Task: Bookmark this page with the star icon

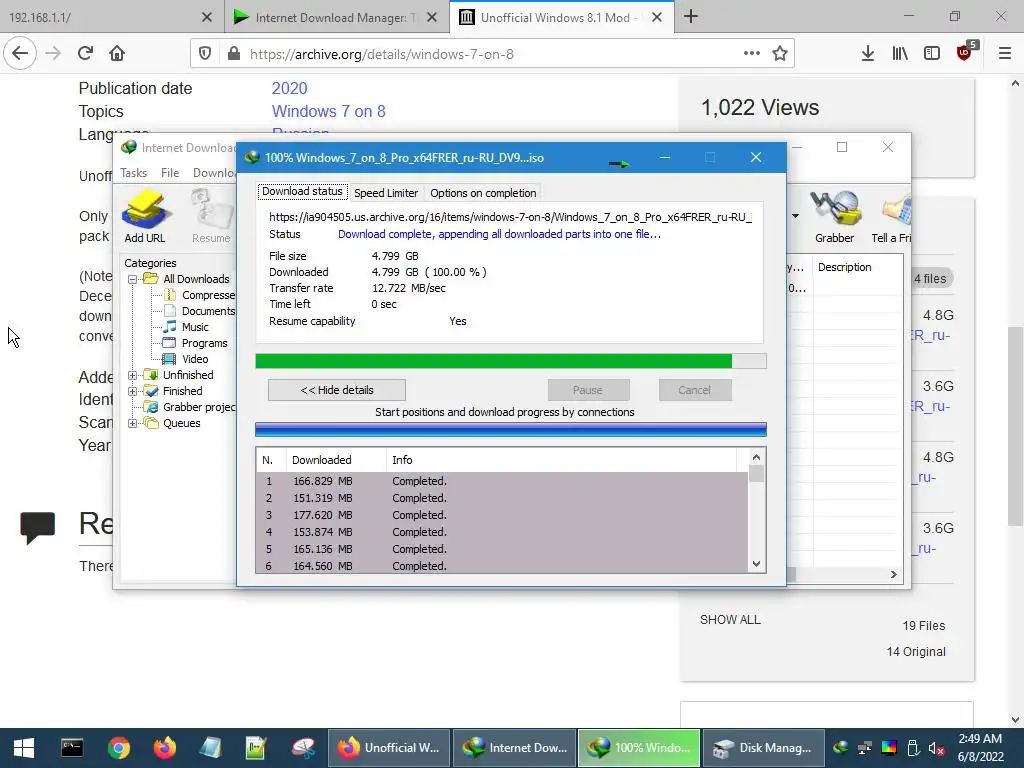Action: (x=780, y=54)
